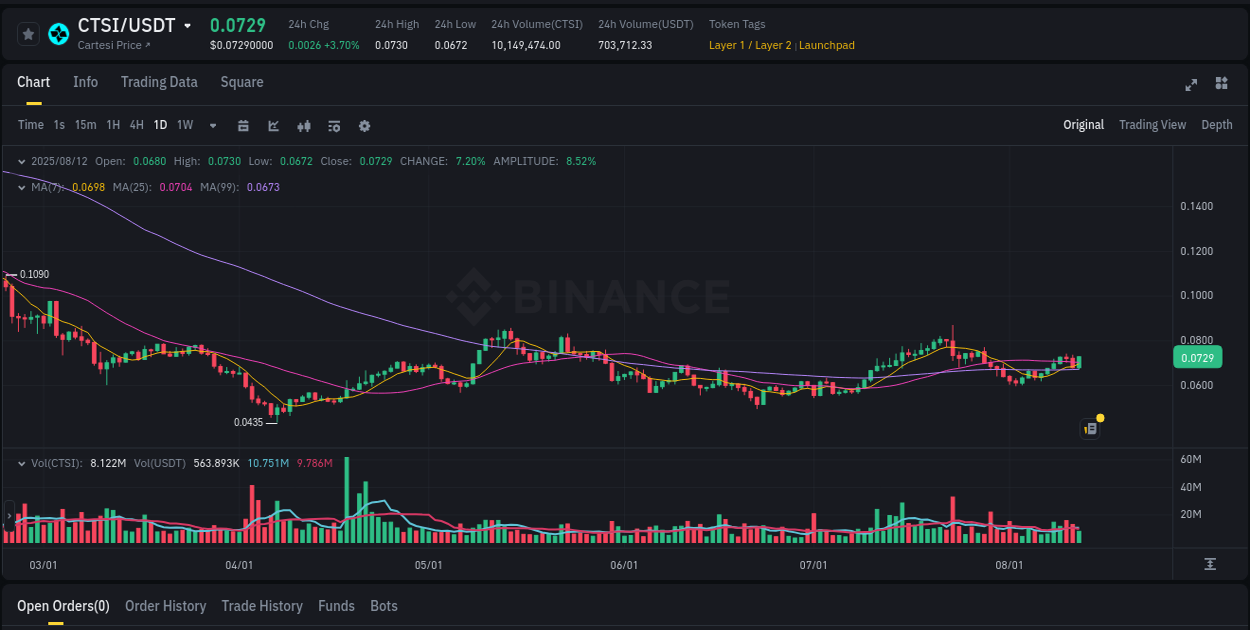The width and height of the screenshot is (1250, 630).
Task: Select the 1W timeframe
Action: [x=184, y=125]
